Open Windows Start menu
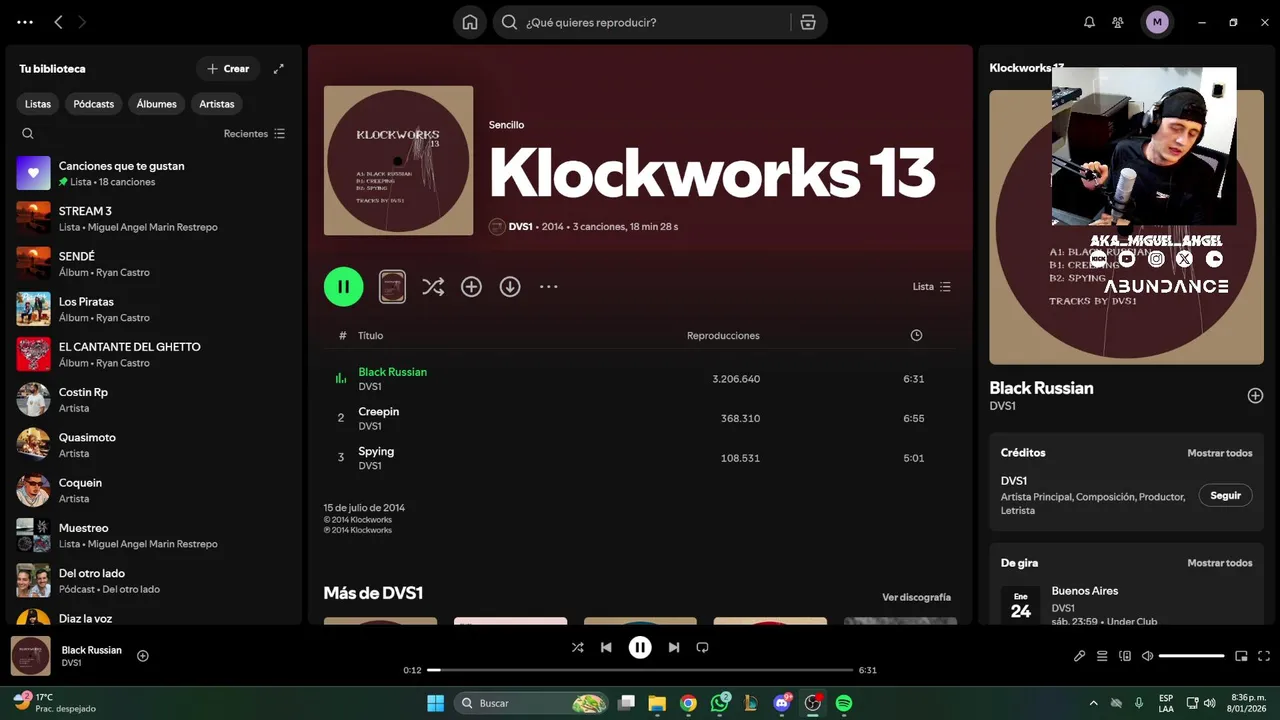The image size is (1280, 720). (436, 703)
